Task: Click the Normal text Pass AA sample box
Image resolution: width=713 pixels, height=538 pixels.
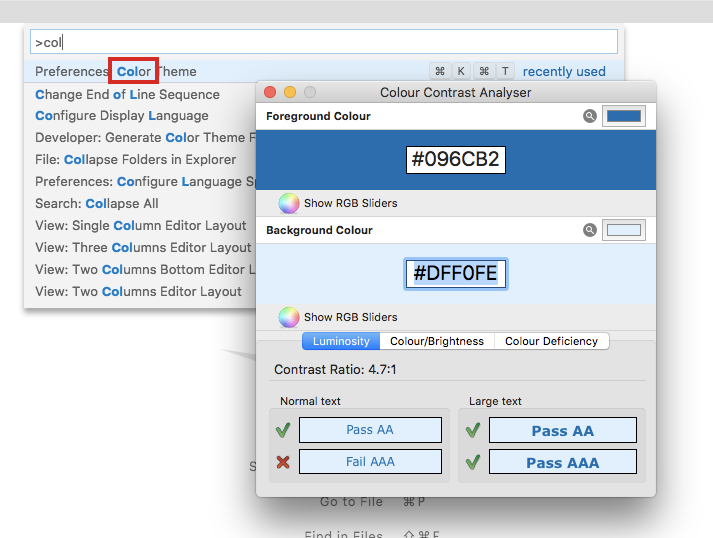Action: (x=370, y=430)
